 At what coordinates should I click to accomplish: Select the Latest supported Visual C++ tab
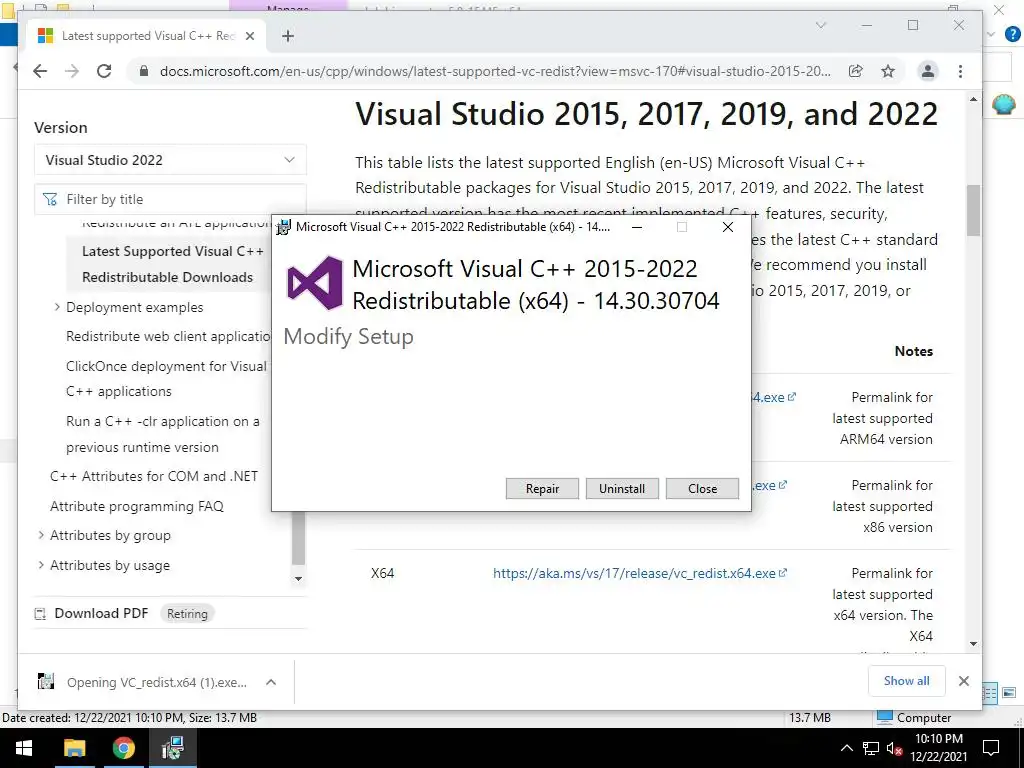click(146, 36)
